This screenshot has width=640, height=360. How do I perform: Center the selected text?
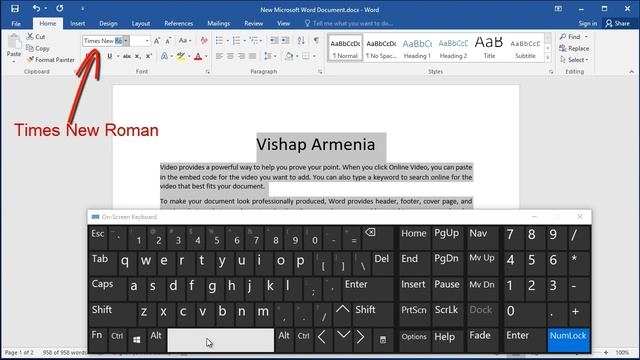[x=230, y=56]
